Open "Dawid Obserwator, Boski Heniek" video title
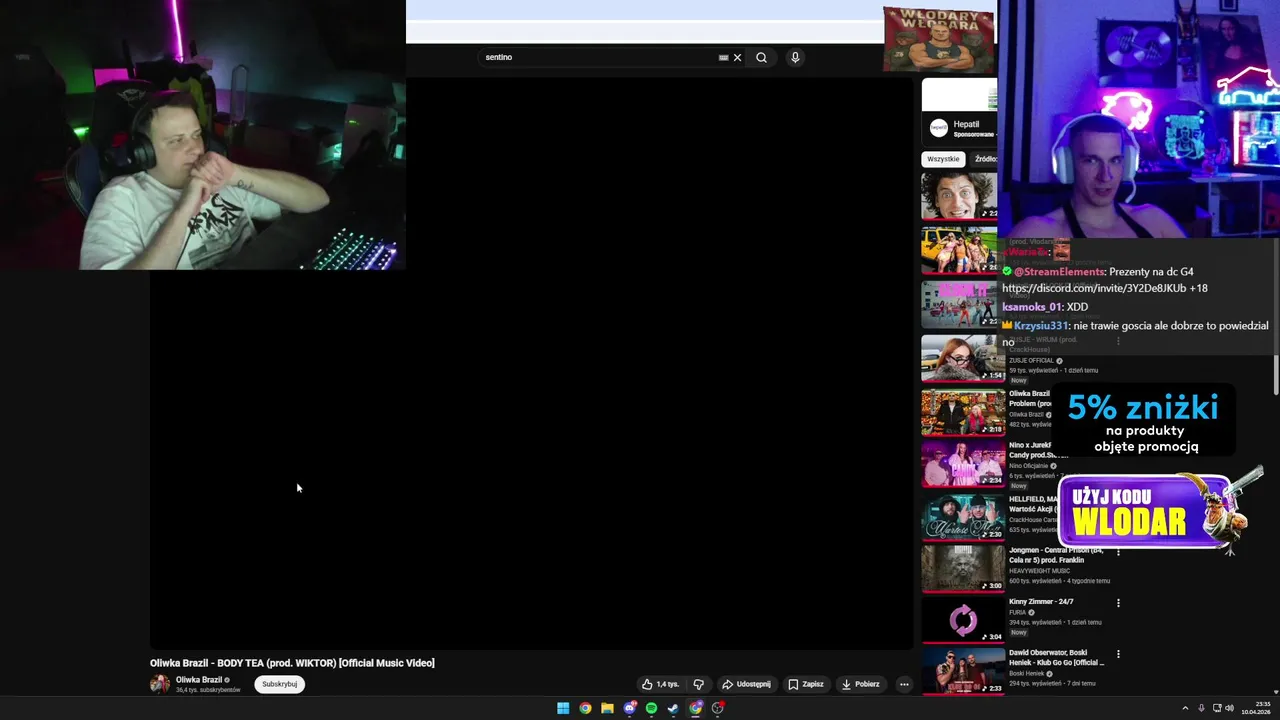Viewport: 1280px width, 720px height. (x=1057, y=658)
